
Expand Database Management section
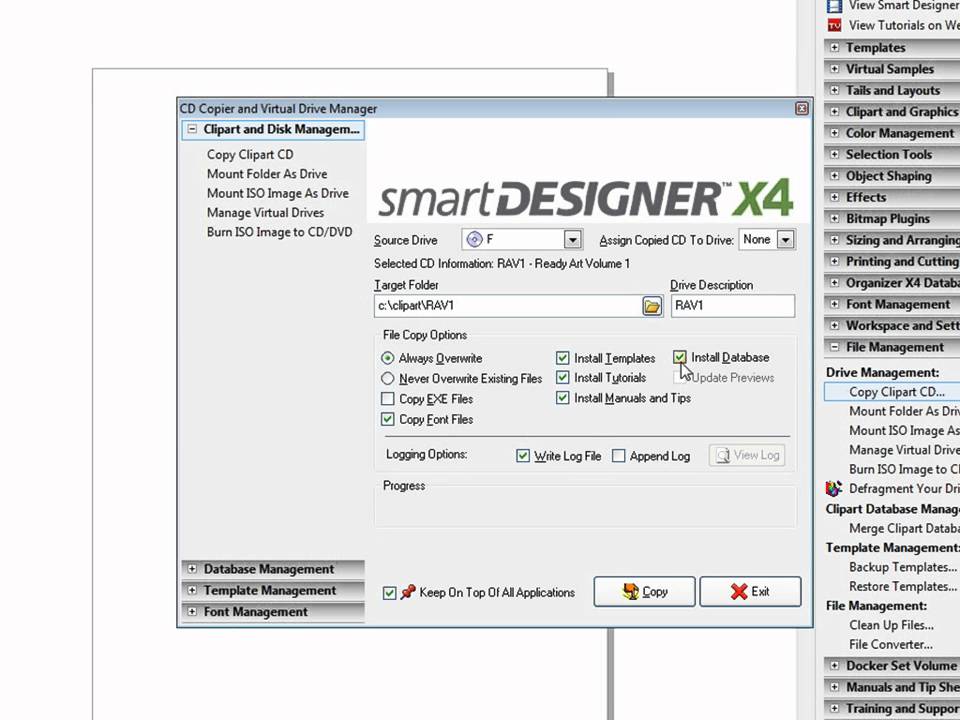(192, 569)
